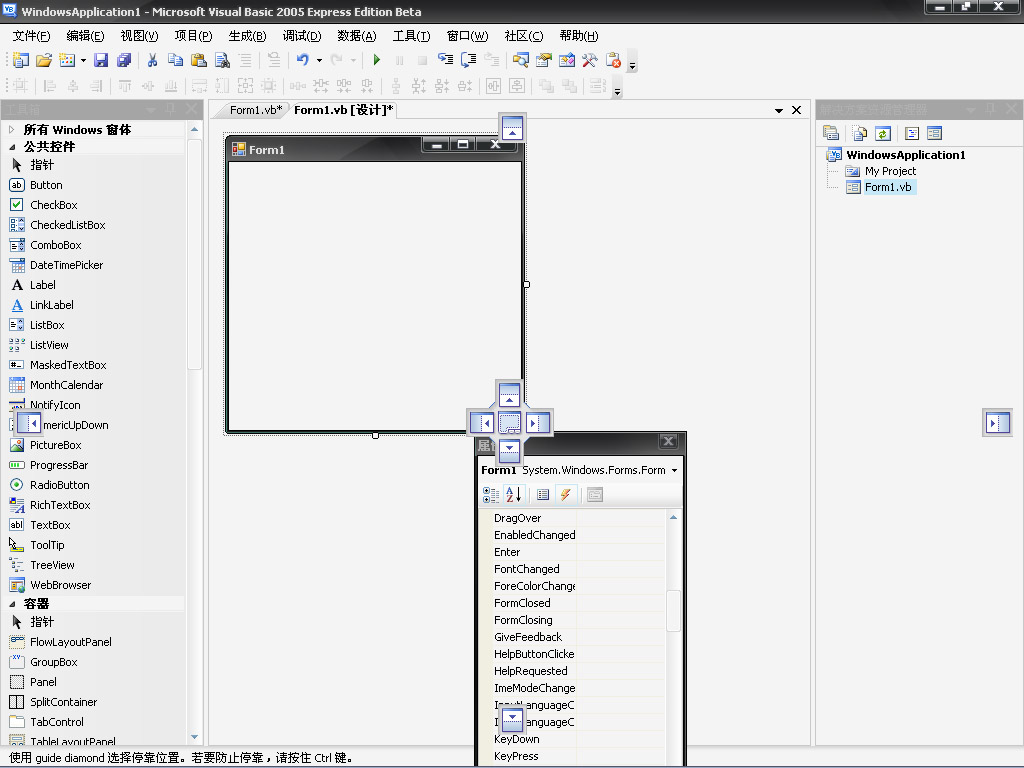Click View Code icon in Solution Explorer
The height and width of the screenshot is (768, 1024).
coord(912,133)
